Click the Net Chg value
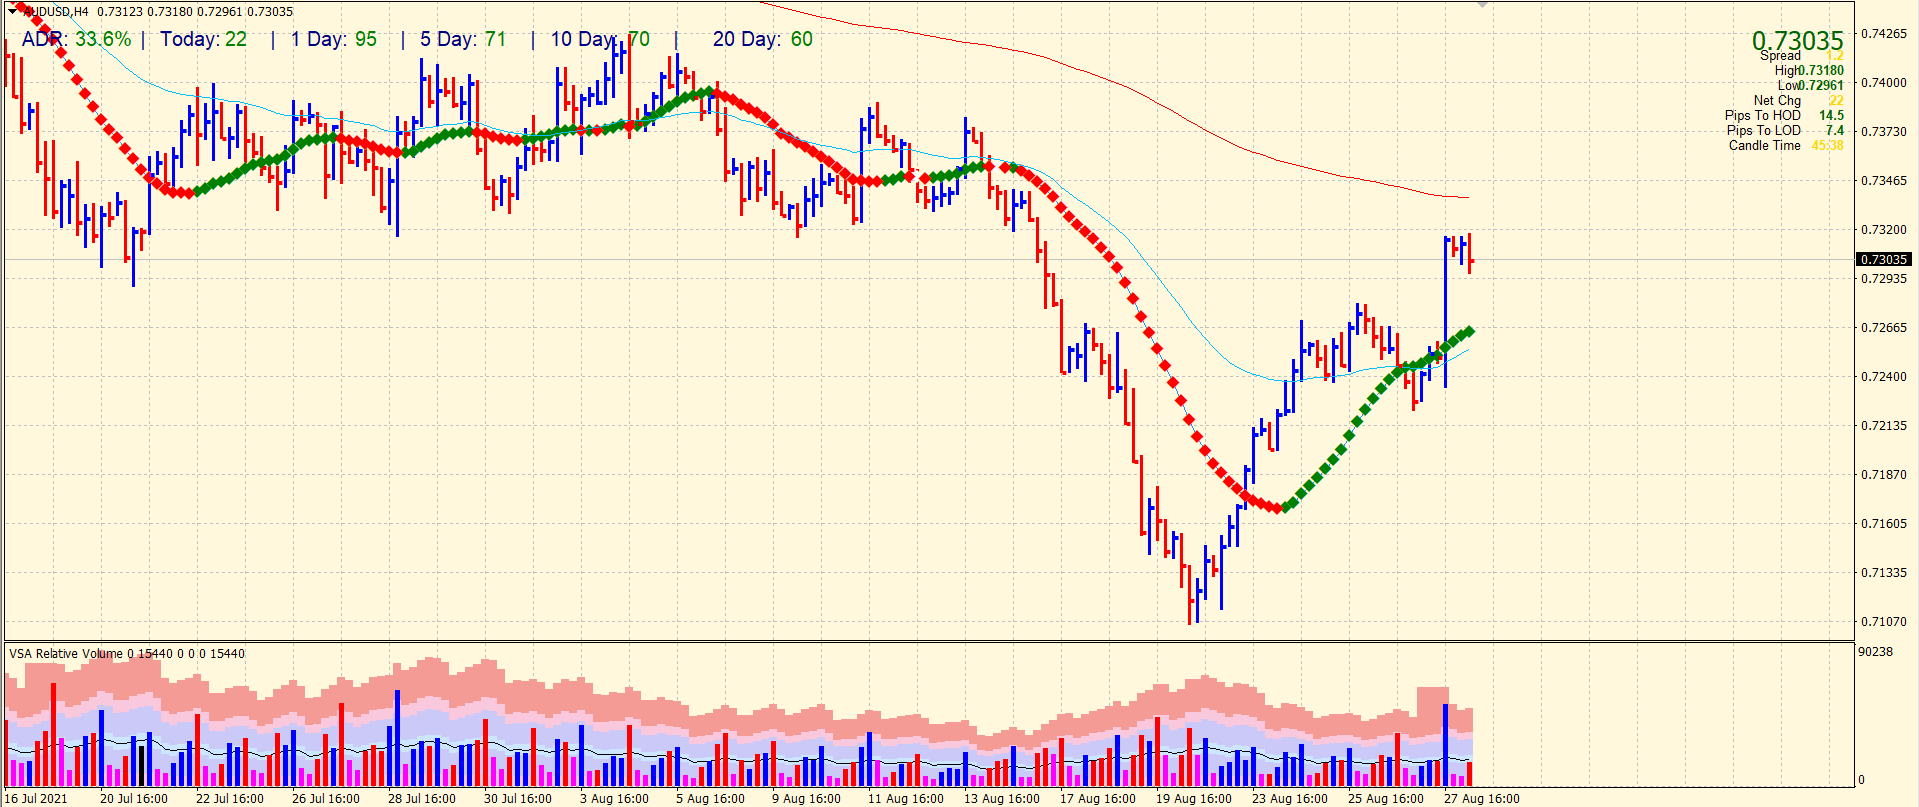The height and width of the screenshot is (807, 1919). pos(1836,100)
